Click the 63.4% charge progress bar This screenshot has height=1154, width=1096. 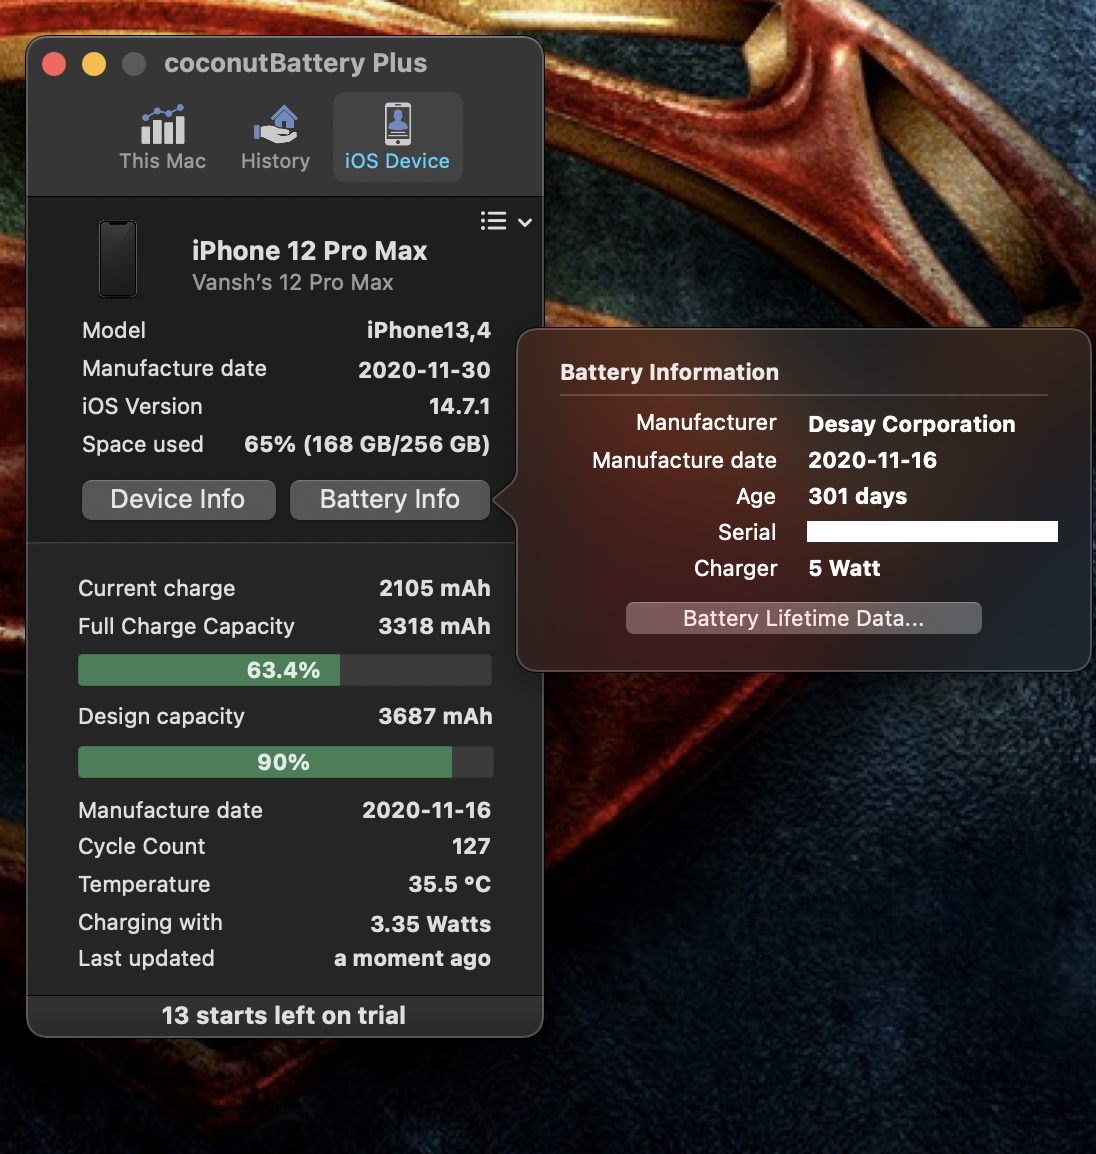[285, 670]
